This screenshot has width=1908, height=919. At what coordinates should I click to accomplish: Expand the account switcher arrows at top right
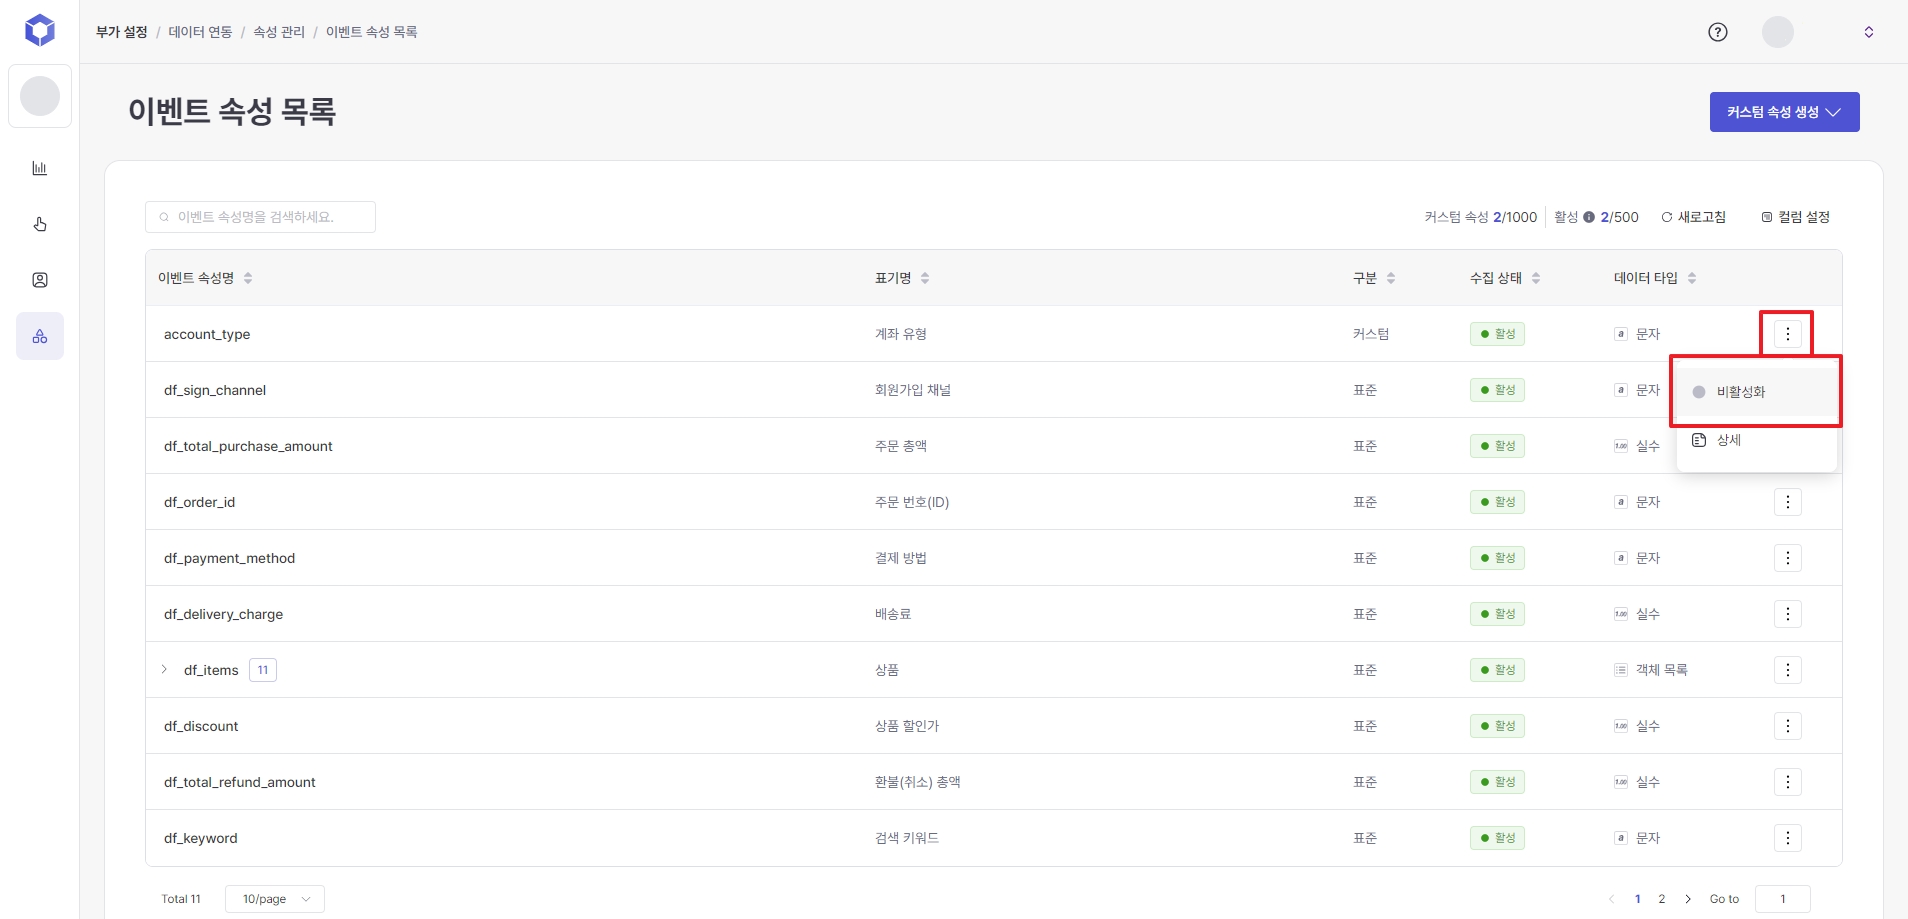click(x=1868, y=32)
